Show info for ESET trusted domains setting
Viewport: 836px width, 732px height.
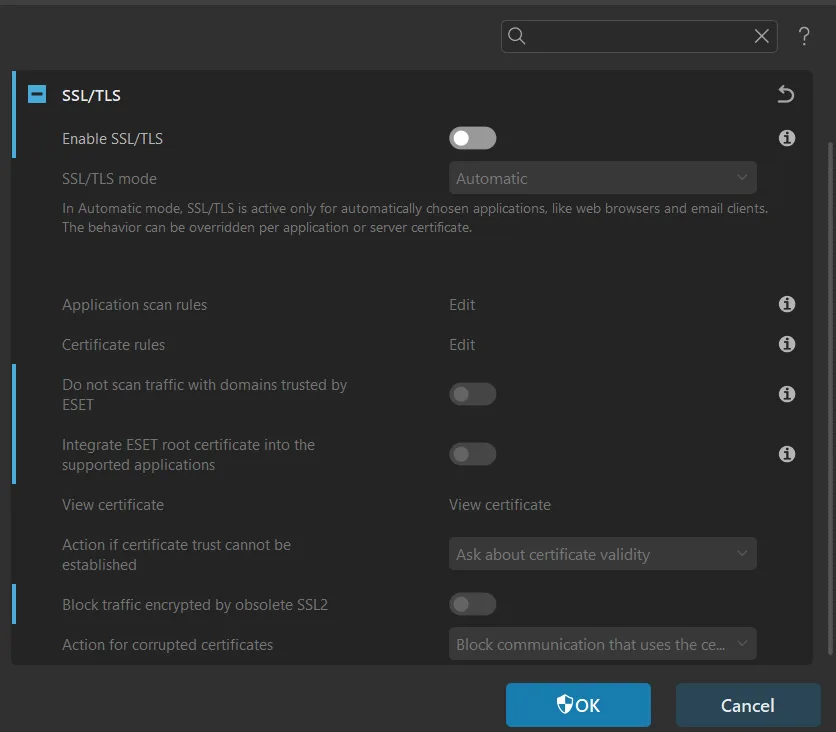click(x=786, y=394)
